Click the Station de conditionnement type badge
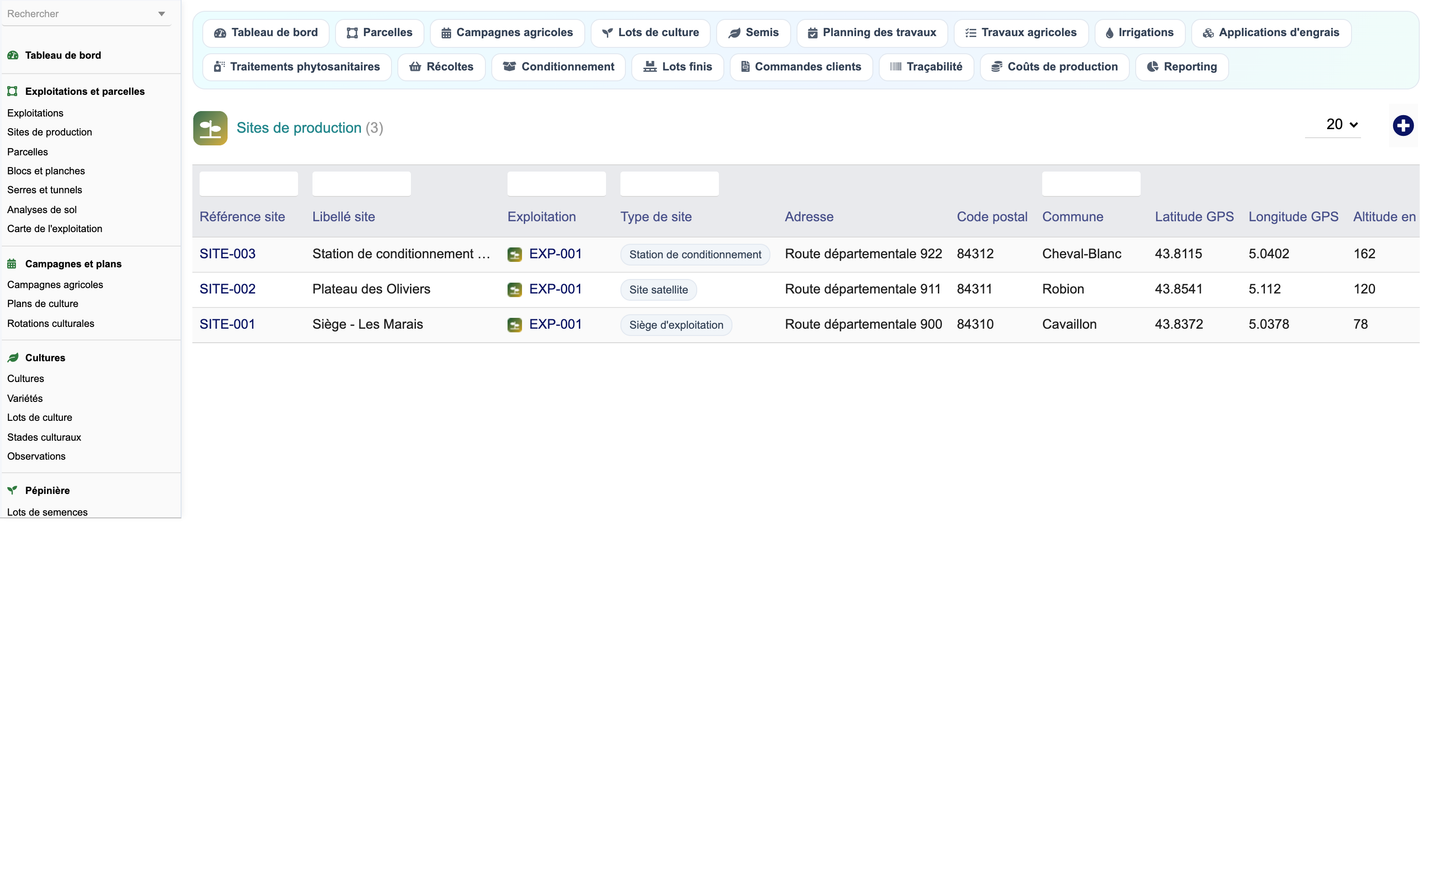The width and height of the screenshot is (1445, 894). pyautogui.click(x=695, y=255)
